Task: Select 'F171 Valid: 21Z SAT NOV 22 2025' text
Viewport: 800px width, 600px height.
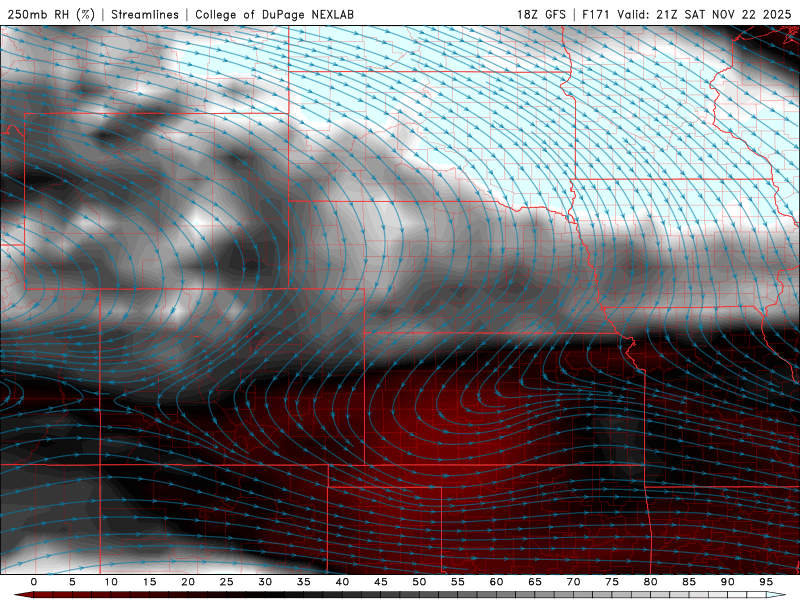Action: pos(687,14)
